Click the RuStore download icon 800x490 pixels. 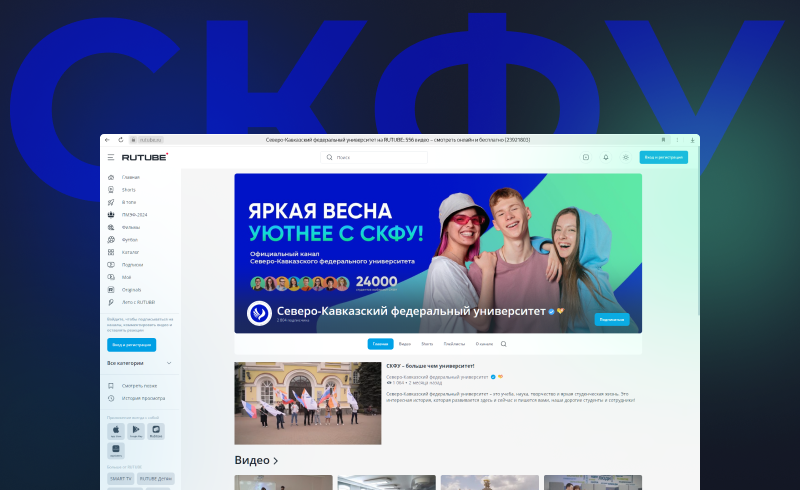(156, 431)
